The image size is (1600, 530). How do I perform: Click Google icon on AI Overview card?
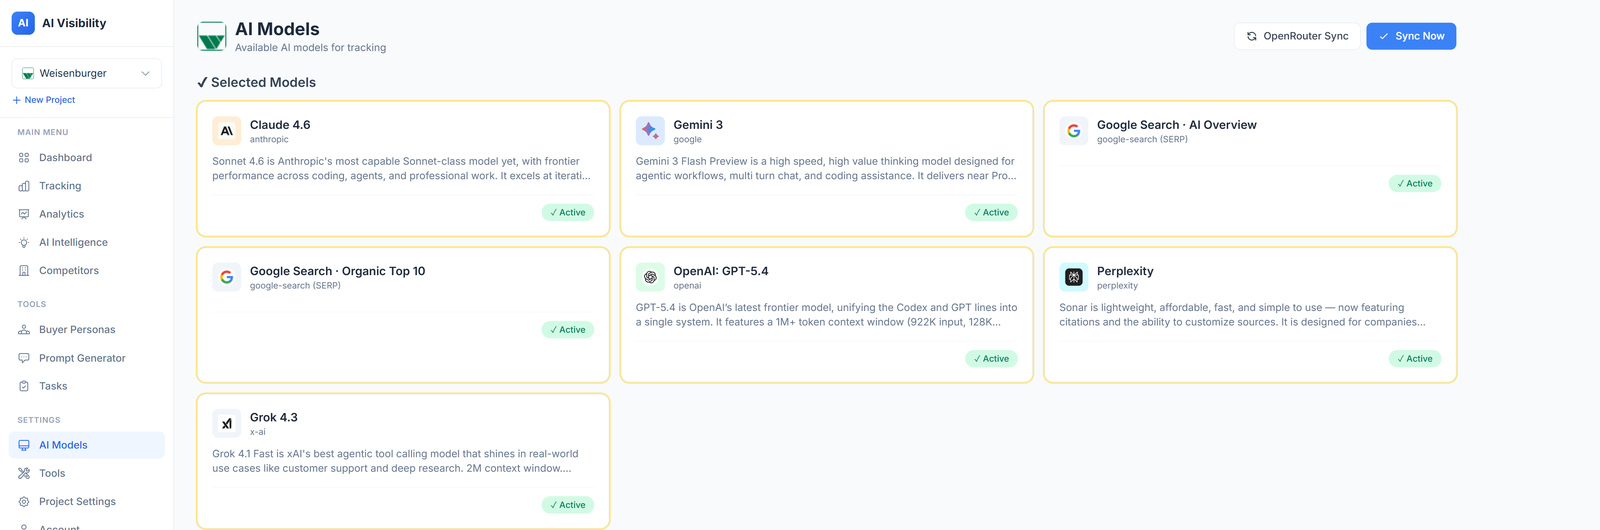(x=1074, y=131)
